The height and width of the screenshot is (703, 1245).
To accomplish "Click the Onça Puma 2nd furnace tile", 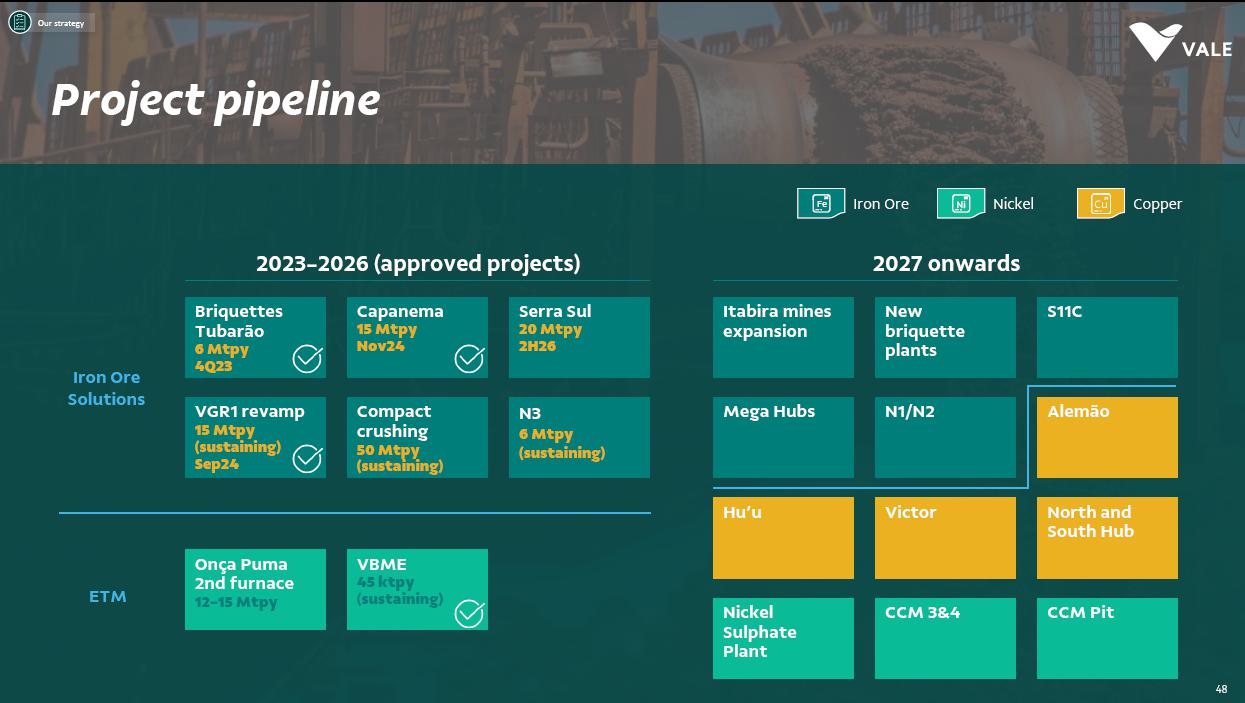I will coord(255,589).
